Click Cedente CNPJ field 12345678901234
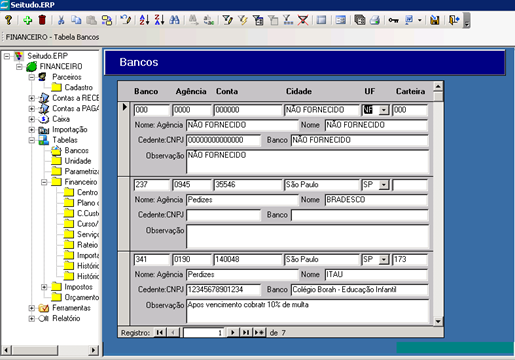515x360 pixels. pyautogui.click(x=223, y=289)
